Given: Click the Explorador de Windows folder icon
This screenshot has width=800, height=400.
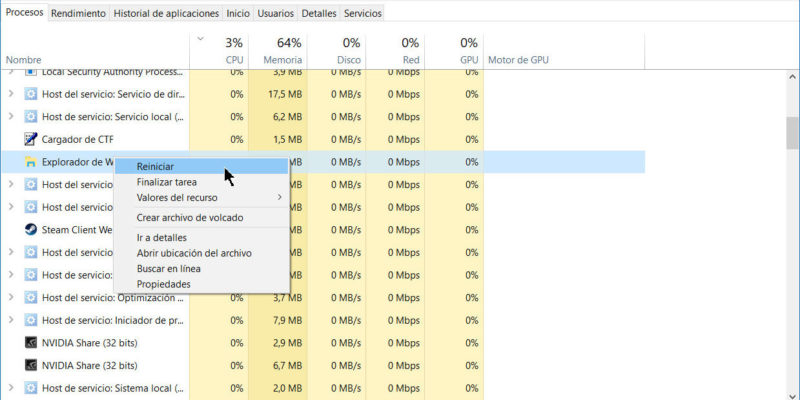Looking at the screenshot, I should pos(31,162).
